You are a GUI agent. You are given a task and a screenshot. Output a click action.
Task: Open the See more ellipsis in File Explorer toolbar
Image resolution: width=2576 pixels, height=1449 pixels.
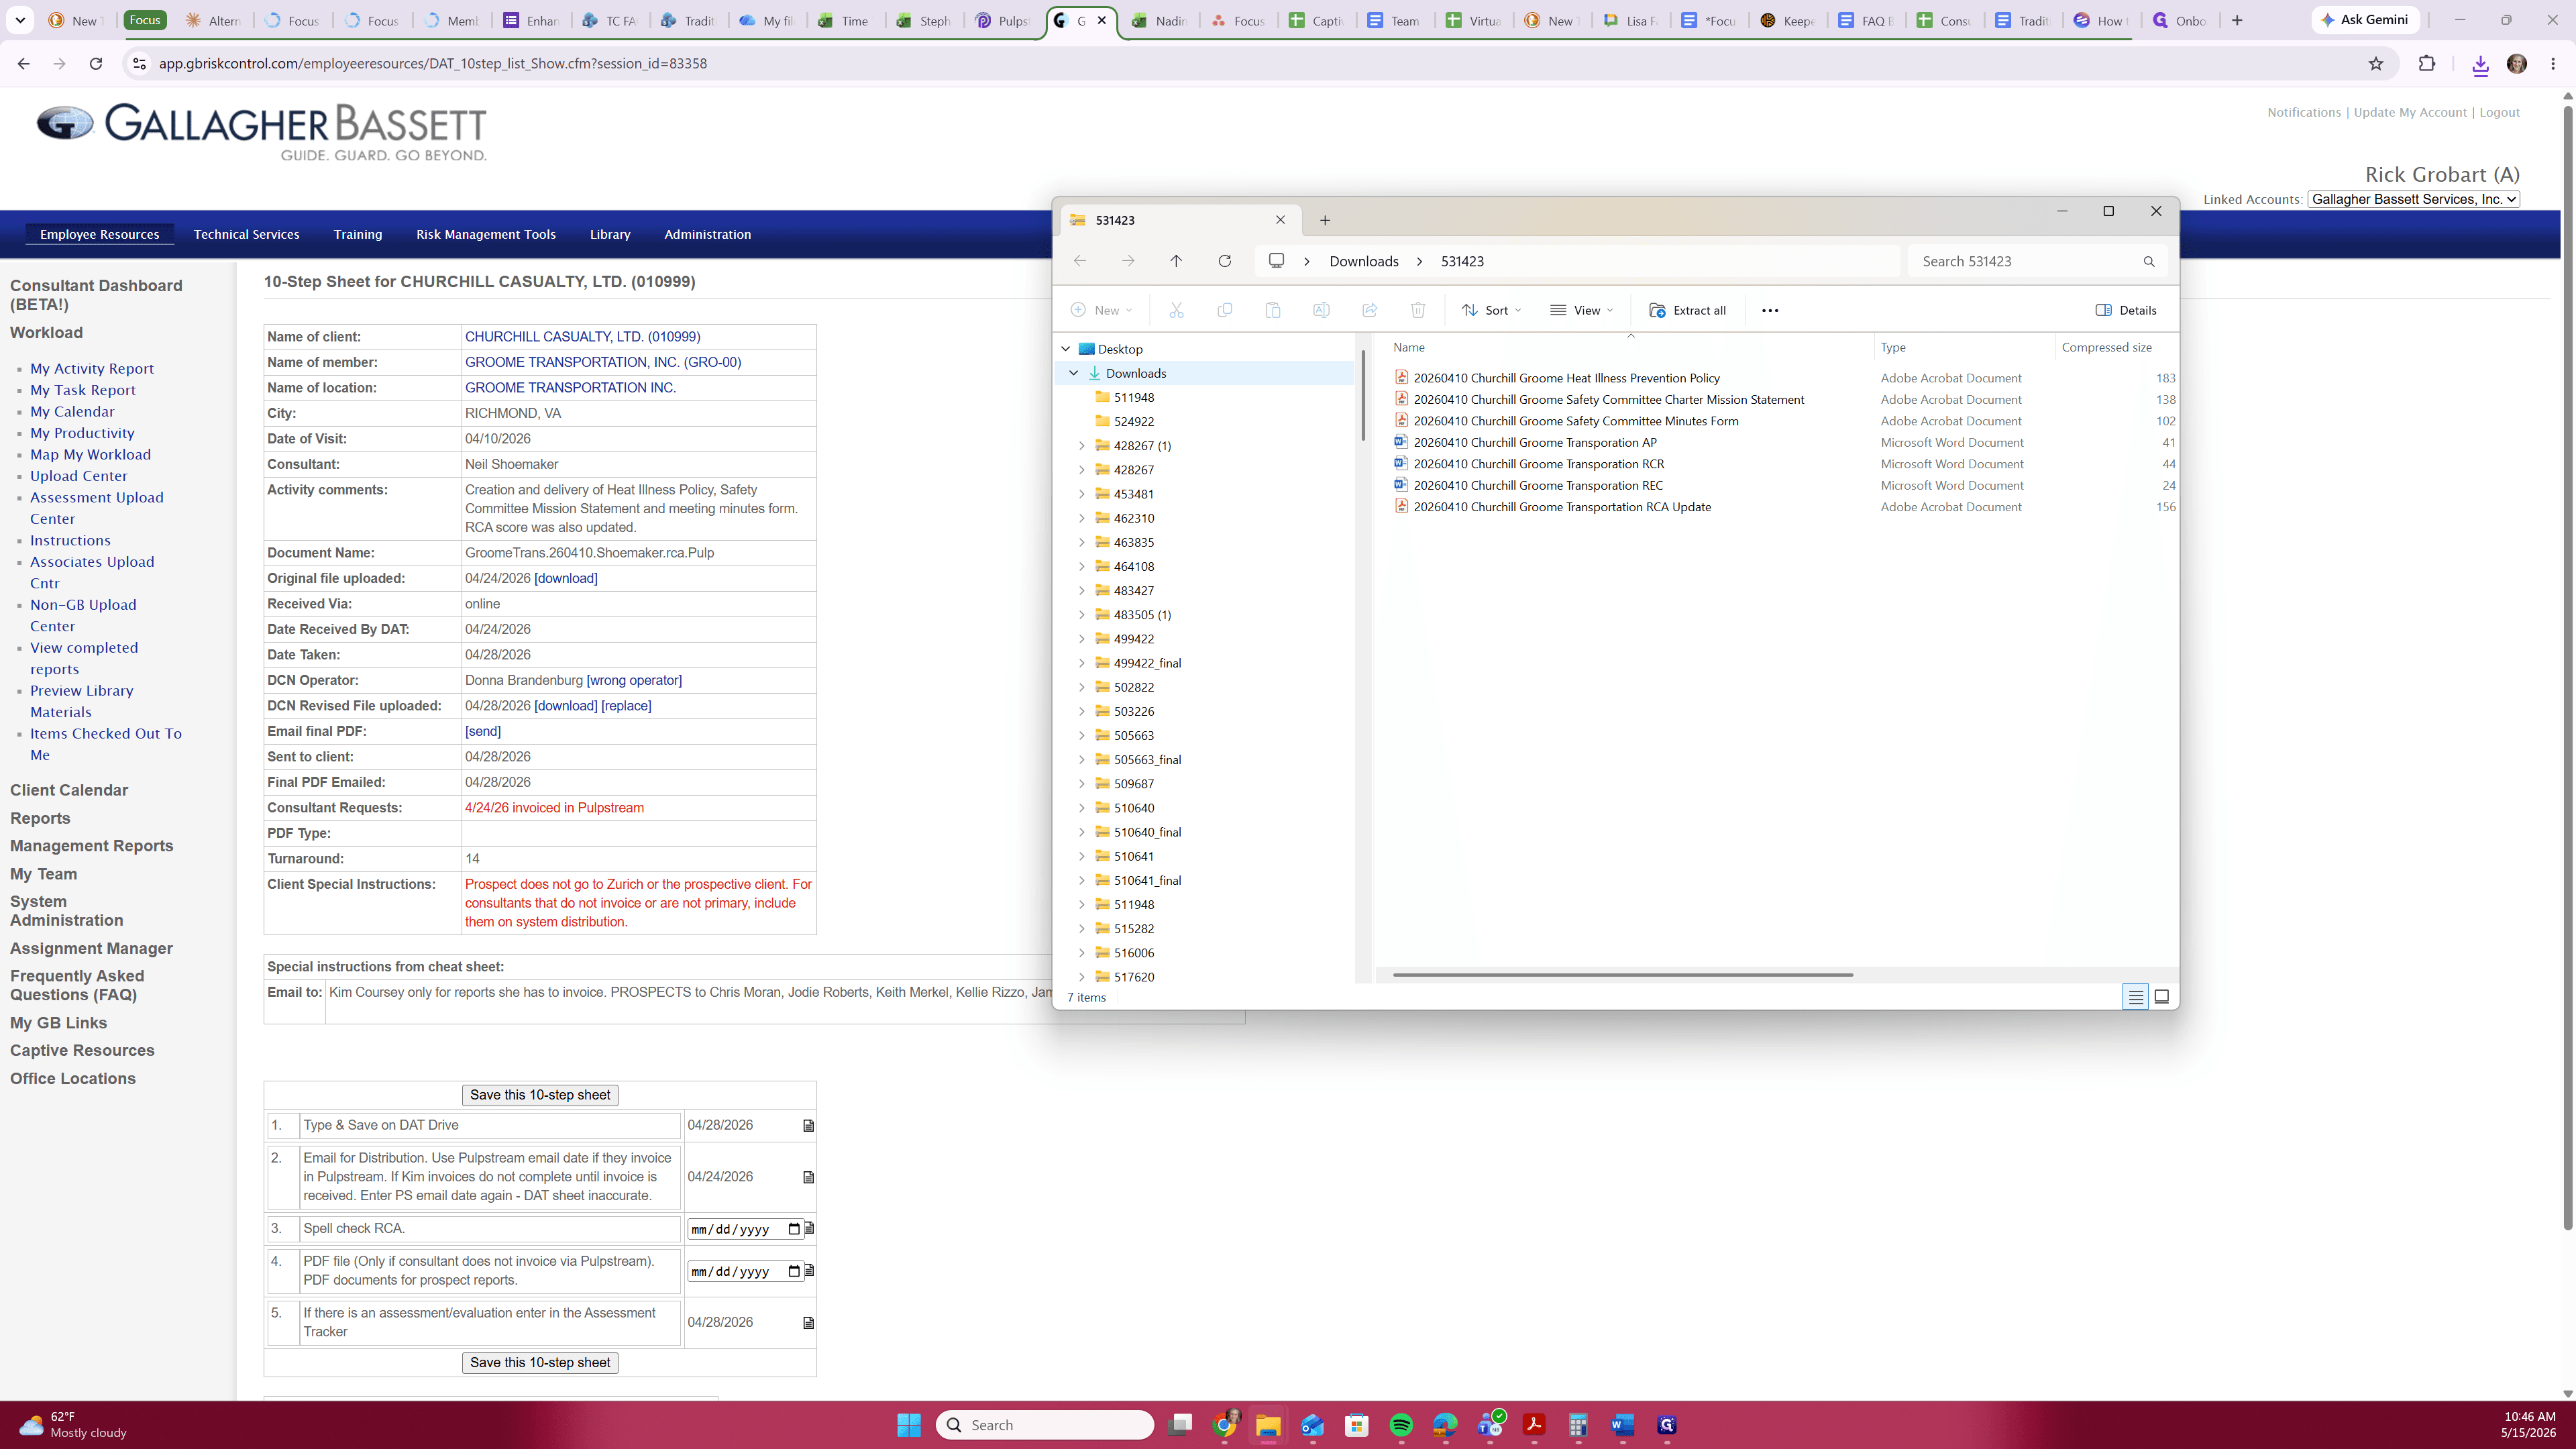tap(1770, 310)
